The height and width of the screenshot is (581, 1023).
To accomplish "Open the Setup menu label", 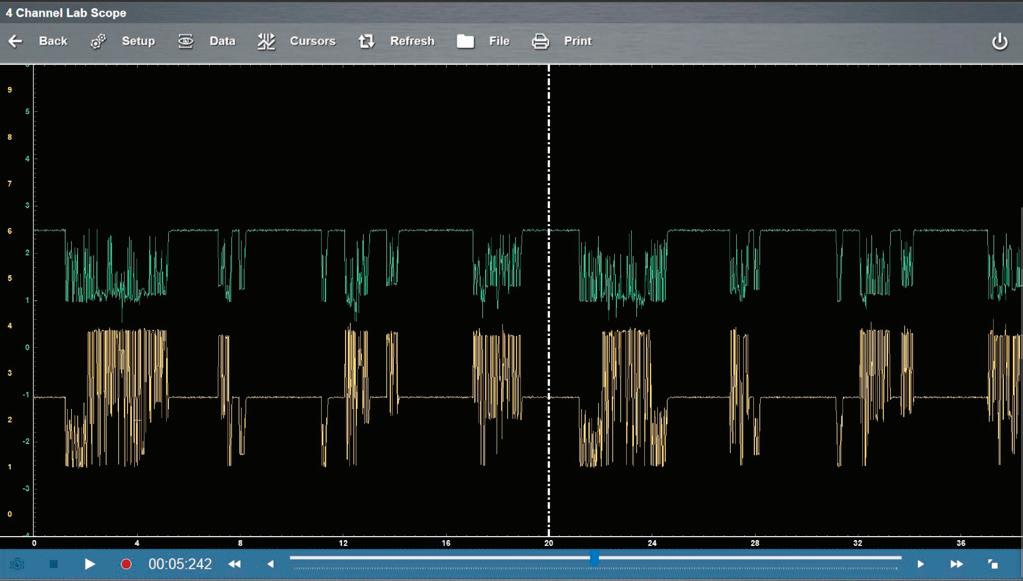I will (138, 41).
